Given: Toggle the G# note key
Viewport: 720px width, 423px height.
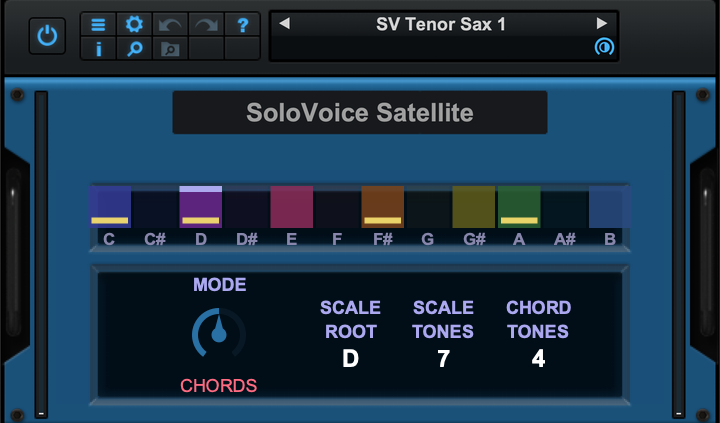Looking at the screenshot, I should 473,207.
